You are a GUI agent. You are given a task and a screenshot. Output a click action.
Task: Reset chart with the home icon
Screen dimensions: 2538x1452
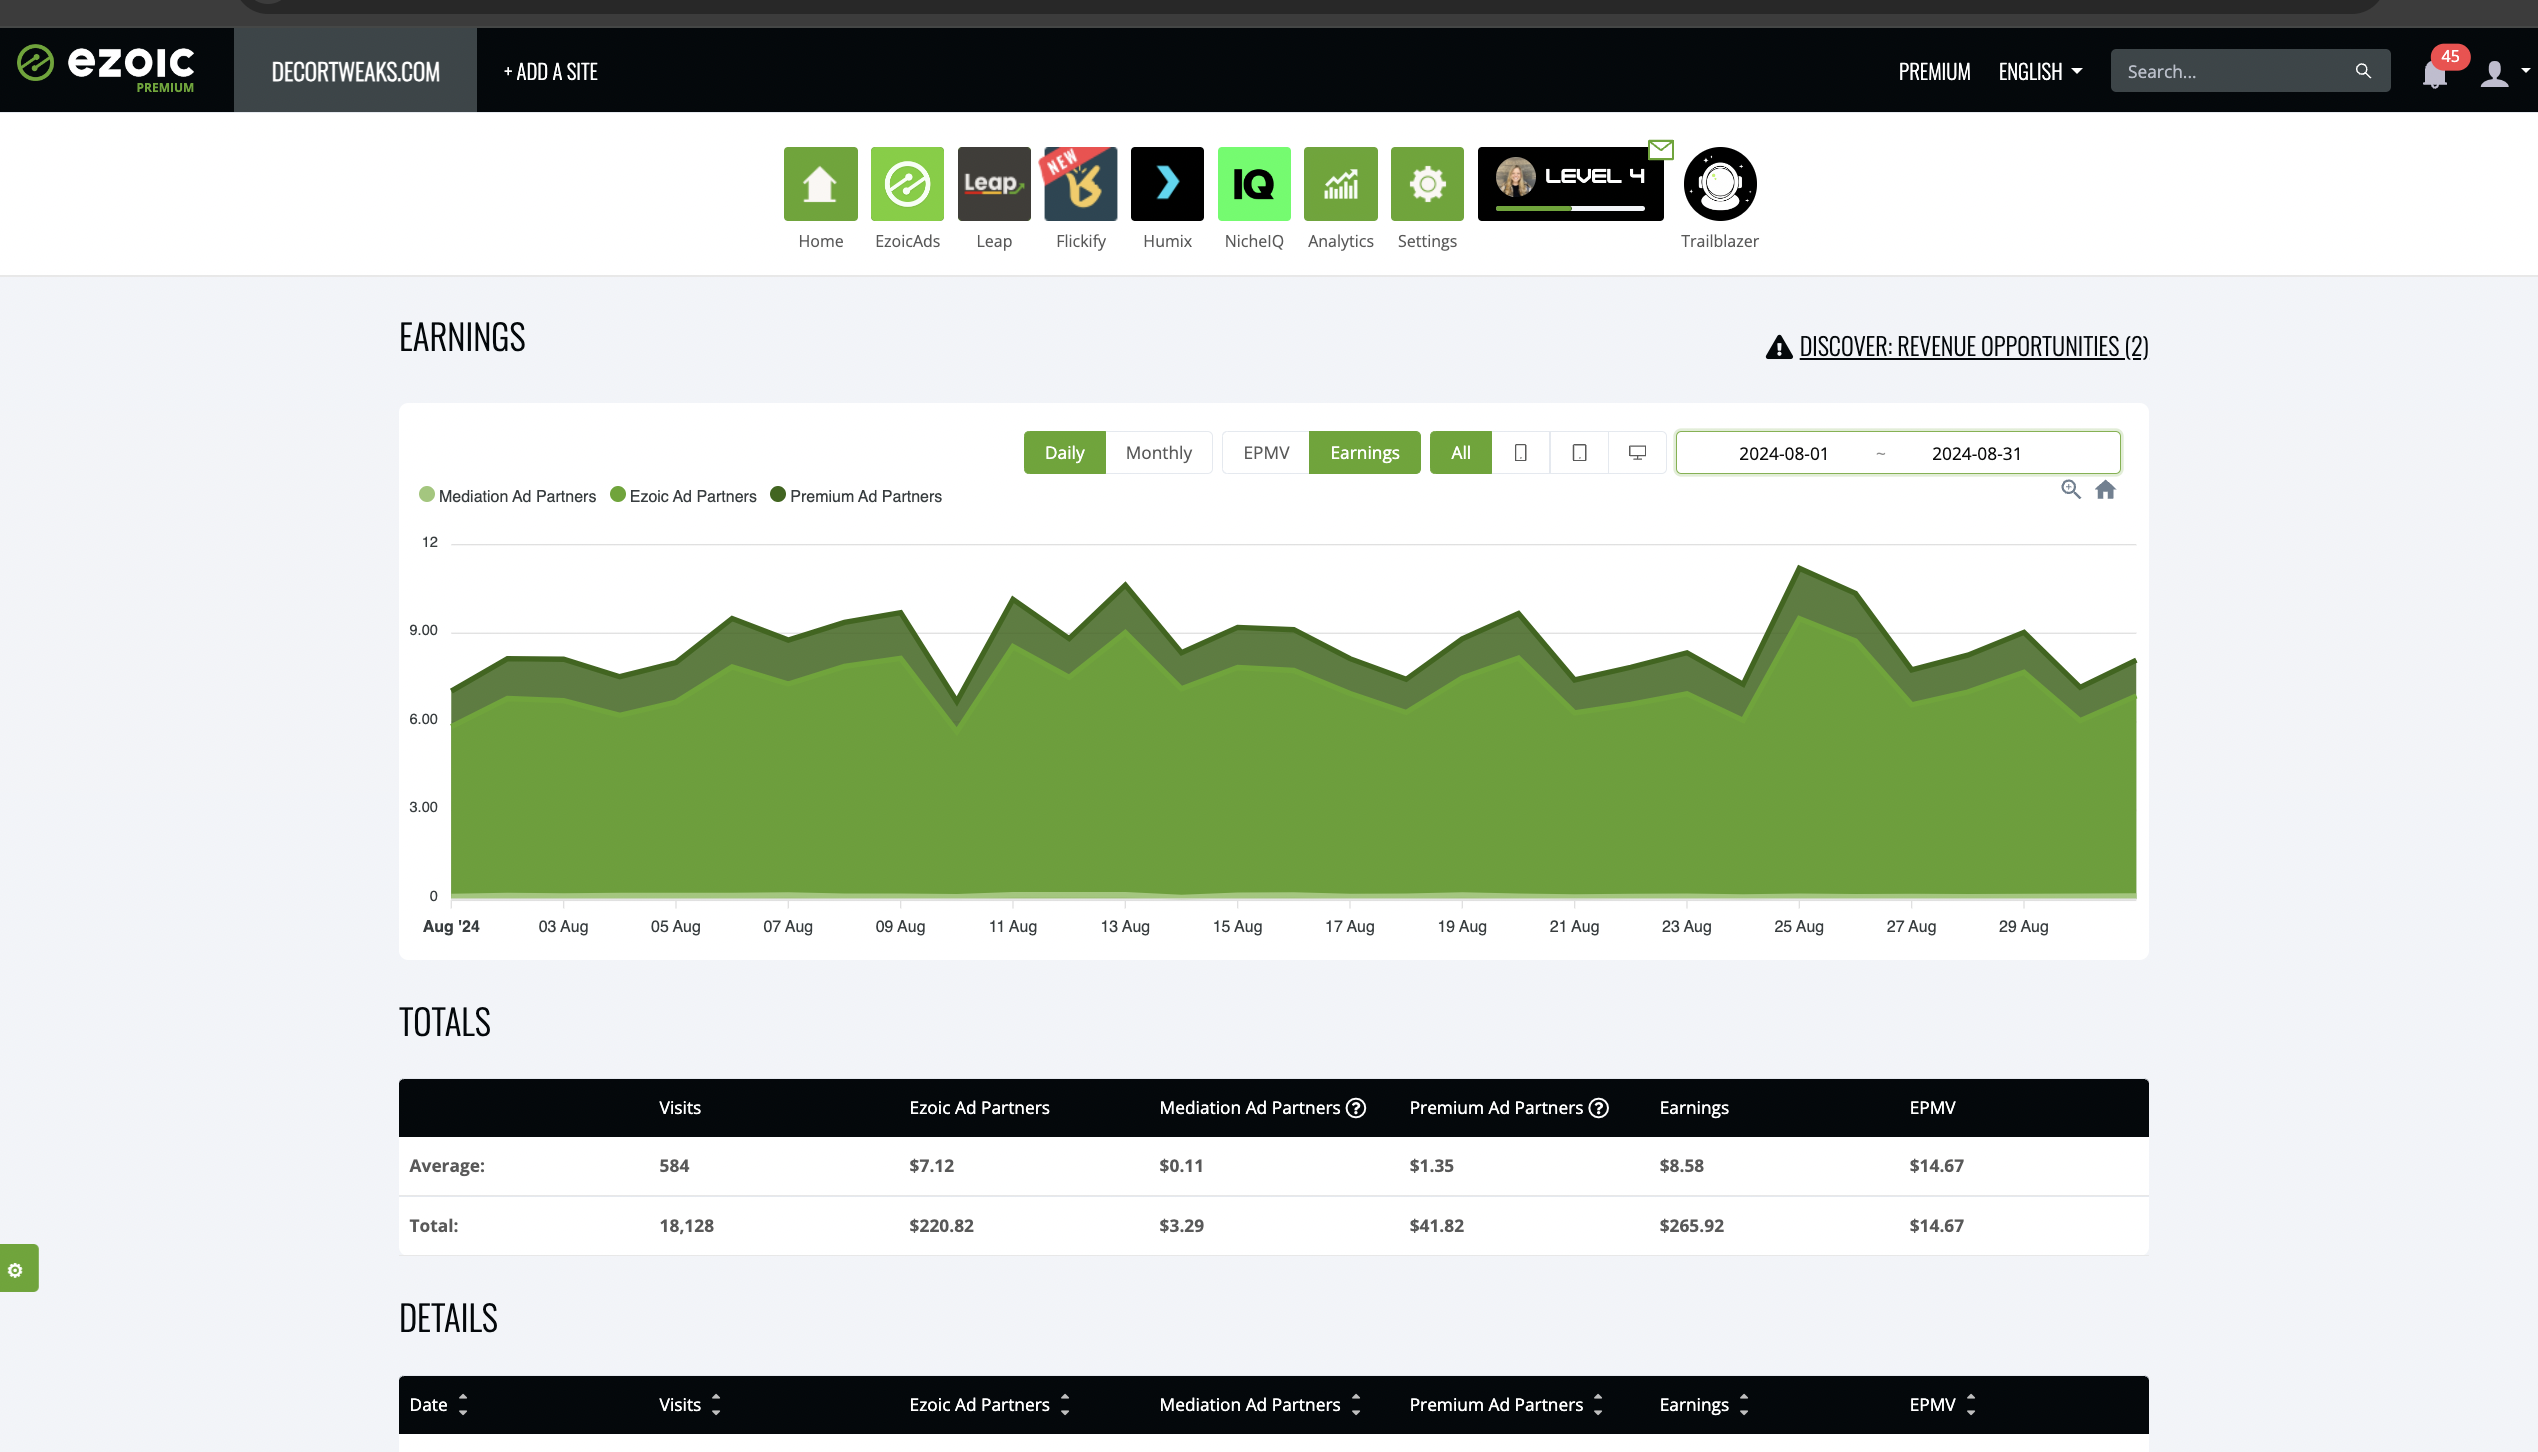click(x=2106, y=490)
